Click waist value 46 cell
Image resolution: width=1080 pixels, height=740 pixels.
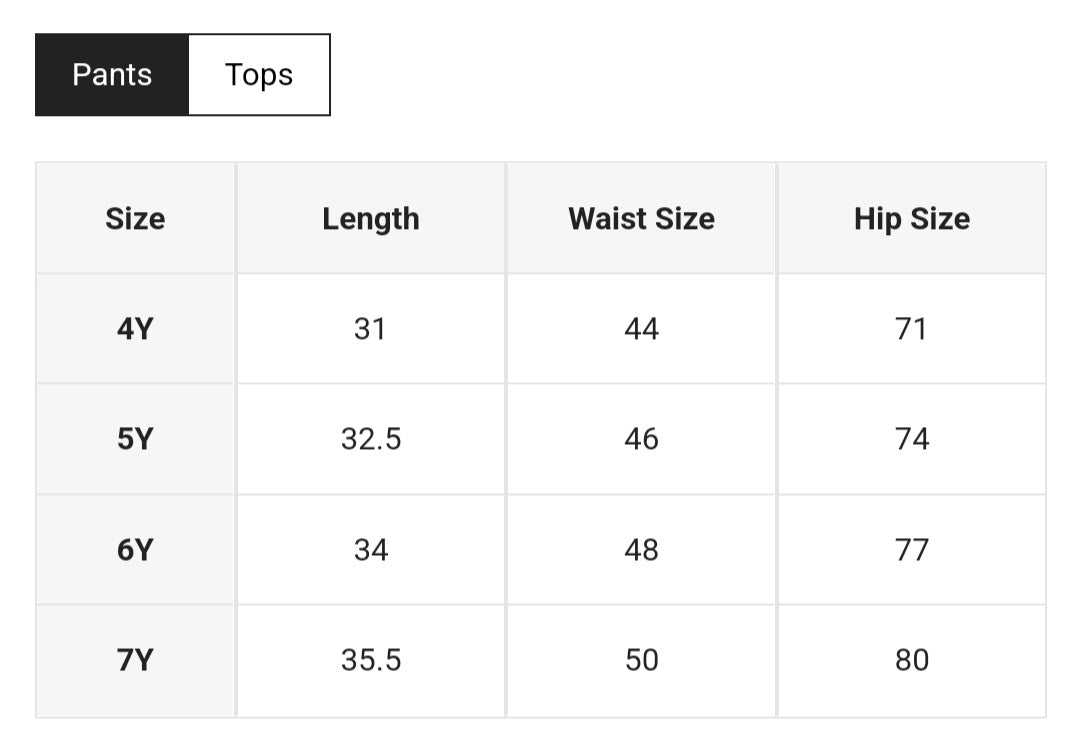point(641,439)
